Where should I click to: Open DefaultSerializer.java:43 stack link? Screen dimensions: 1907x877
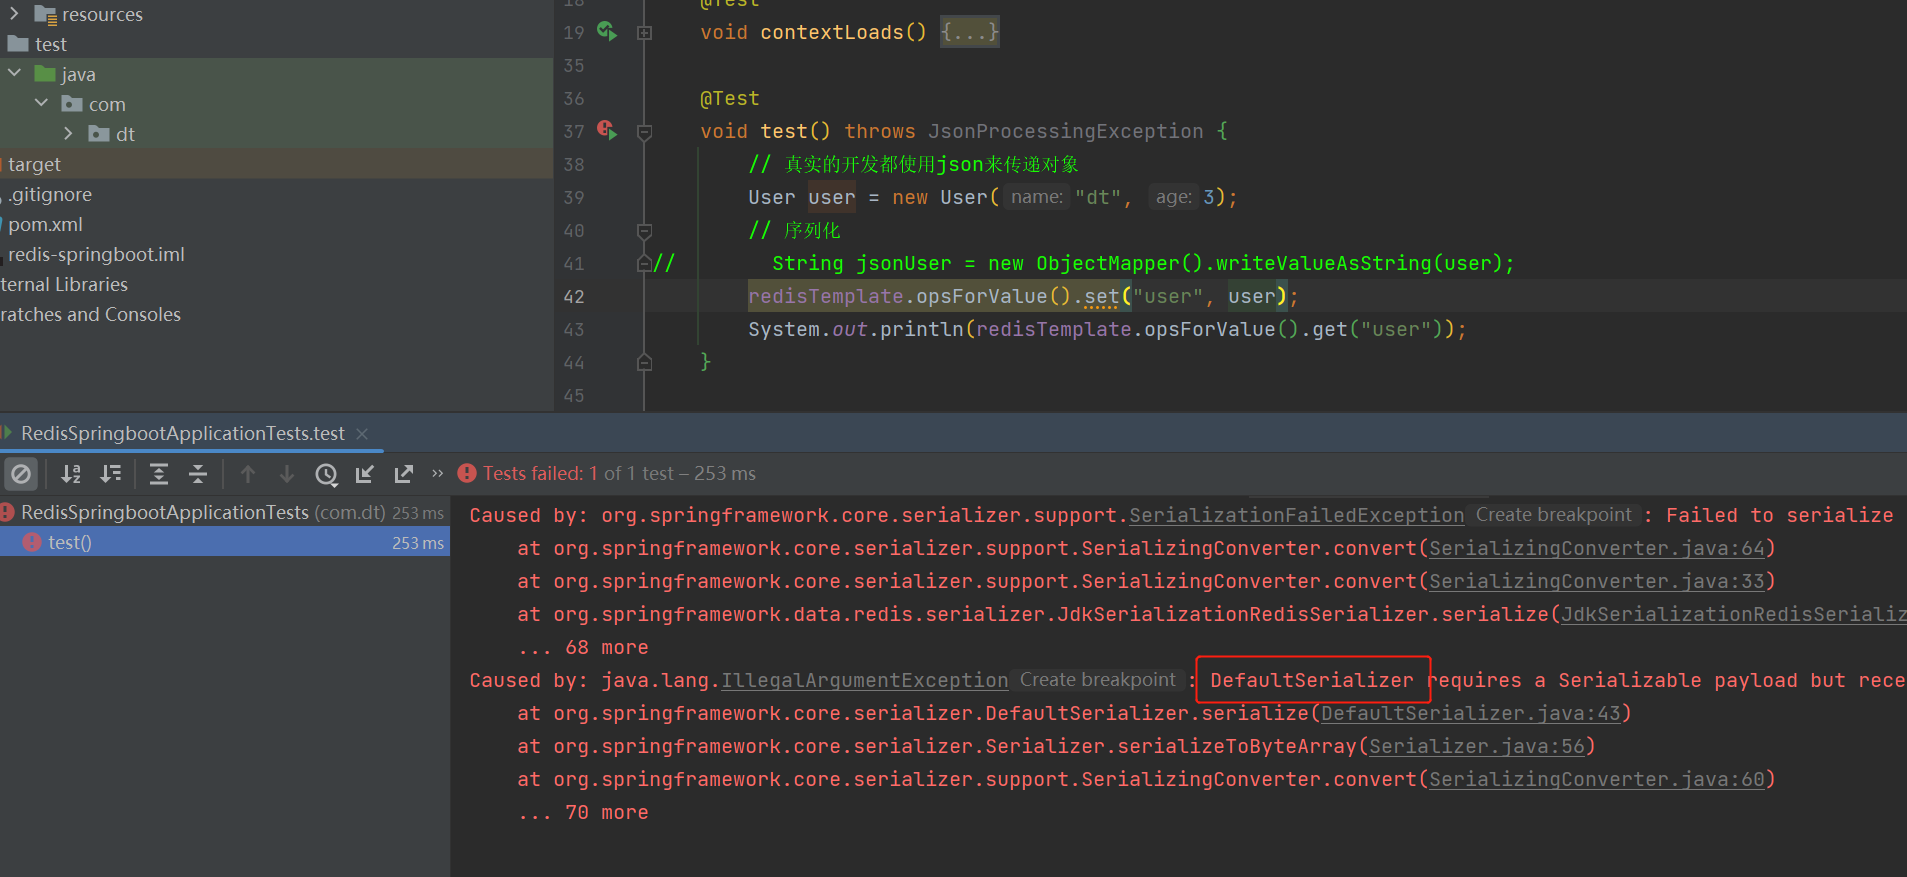(1471, 713)
